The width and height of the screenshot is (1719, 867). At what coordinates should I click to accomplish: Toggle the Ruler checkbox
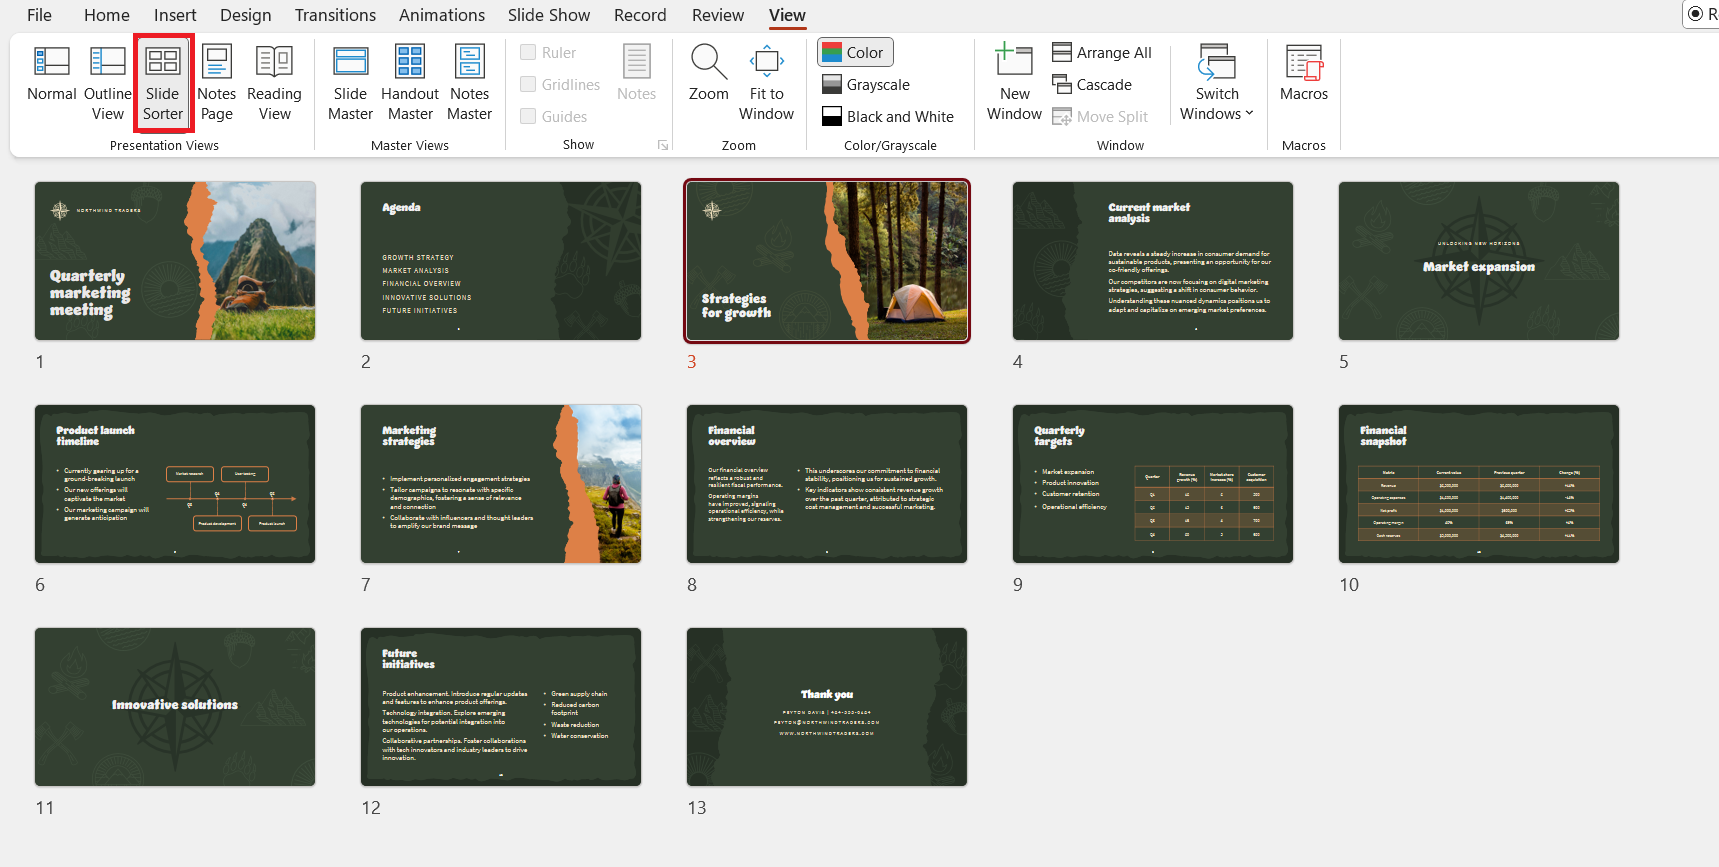(x=528, y=52)
